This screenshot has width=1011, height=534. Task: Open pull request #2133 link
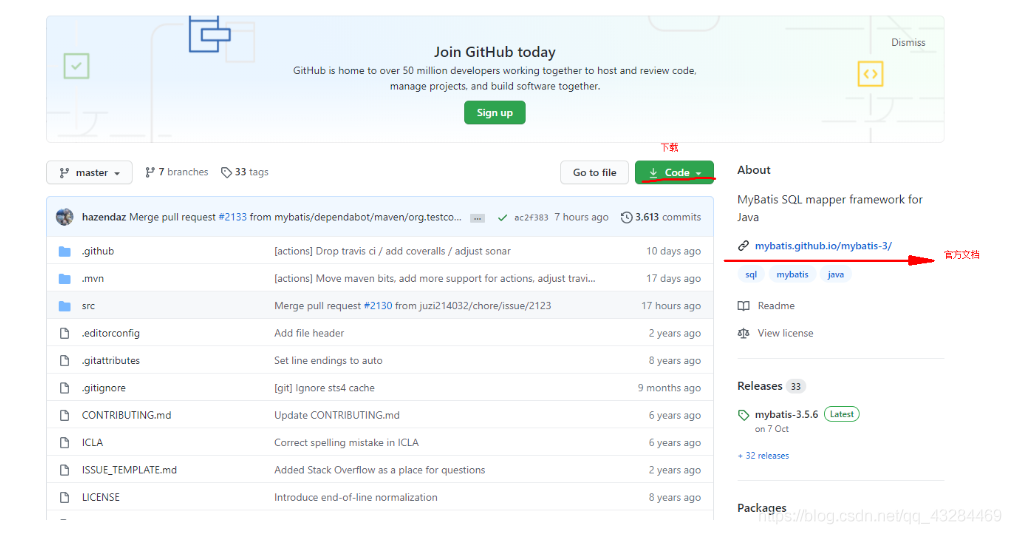(232, 217)
